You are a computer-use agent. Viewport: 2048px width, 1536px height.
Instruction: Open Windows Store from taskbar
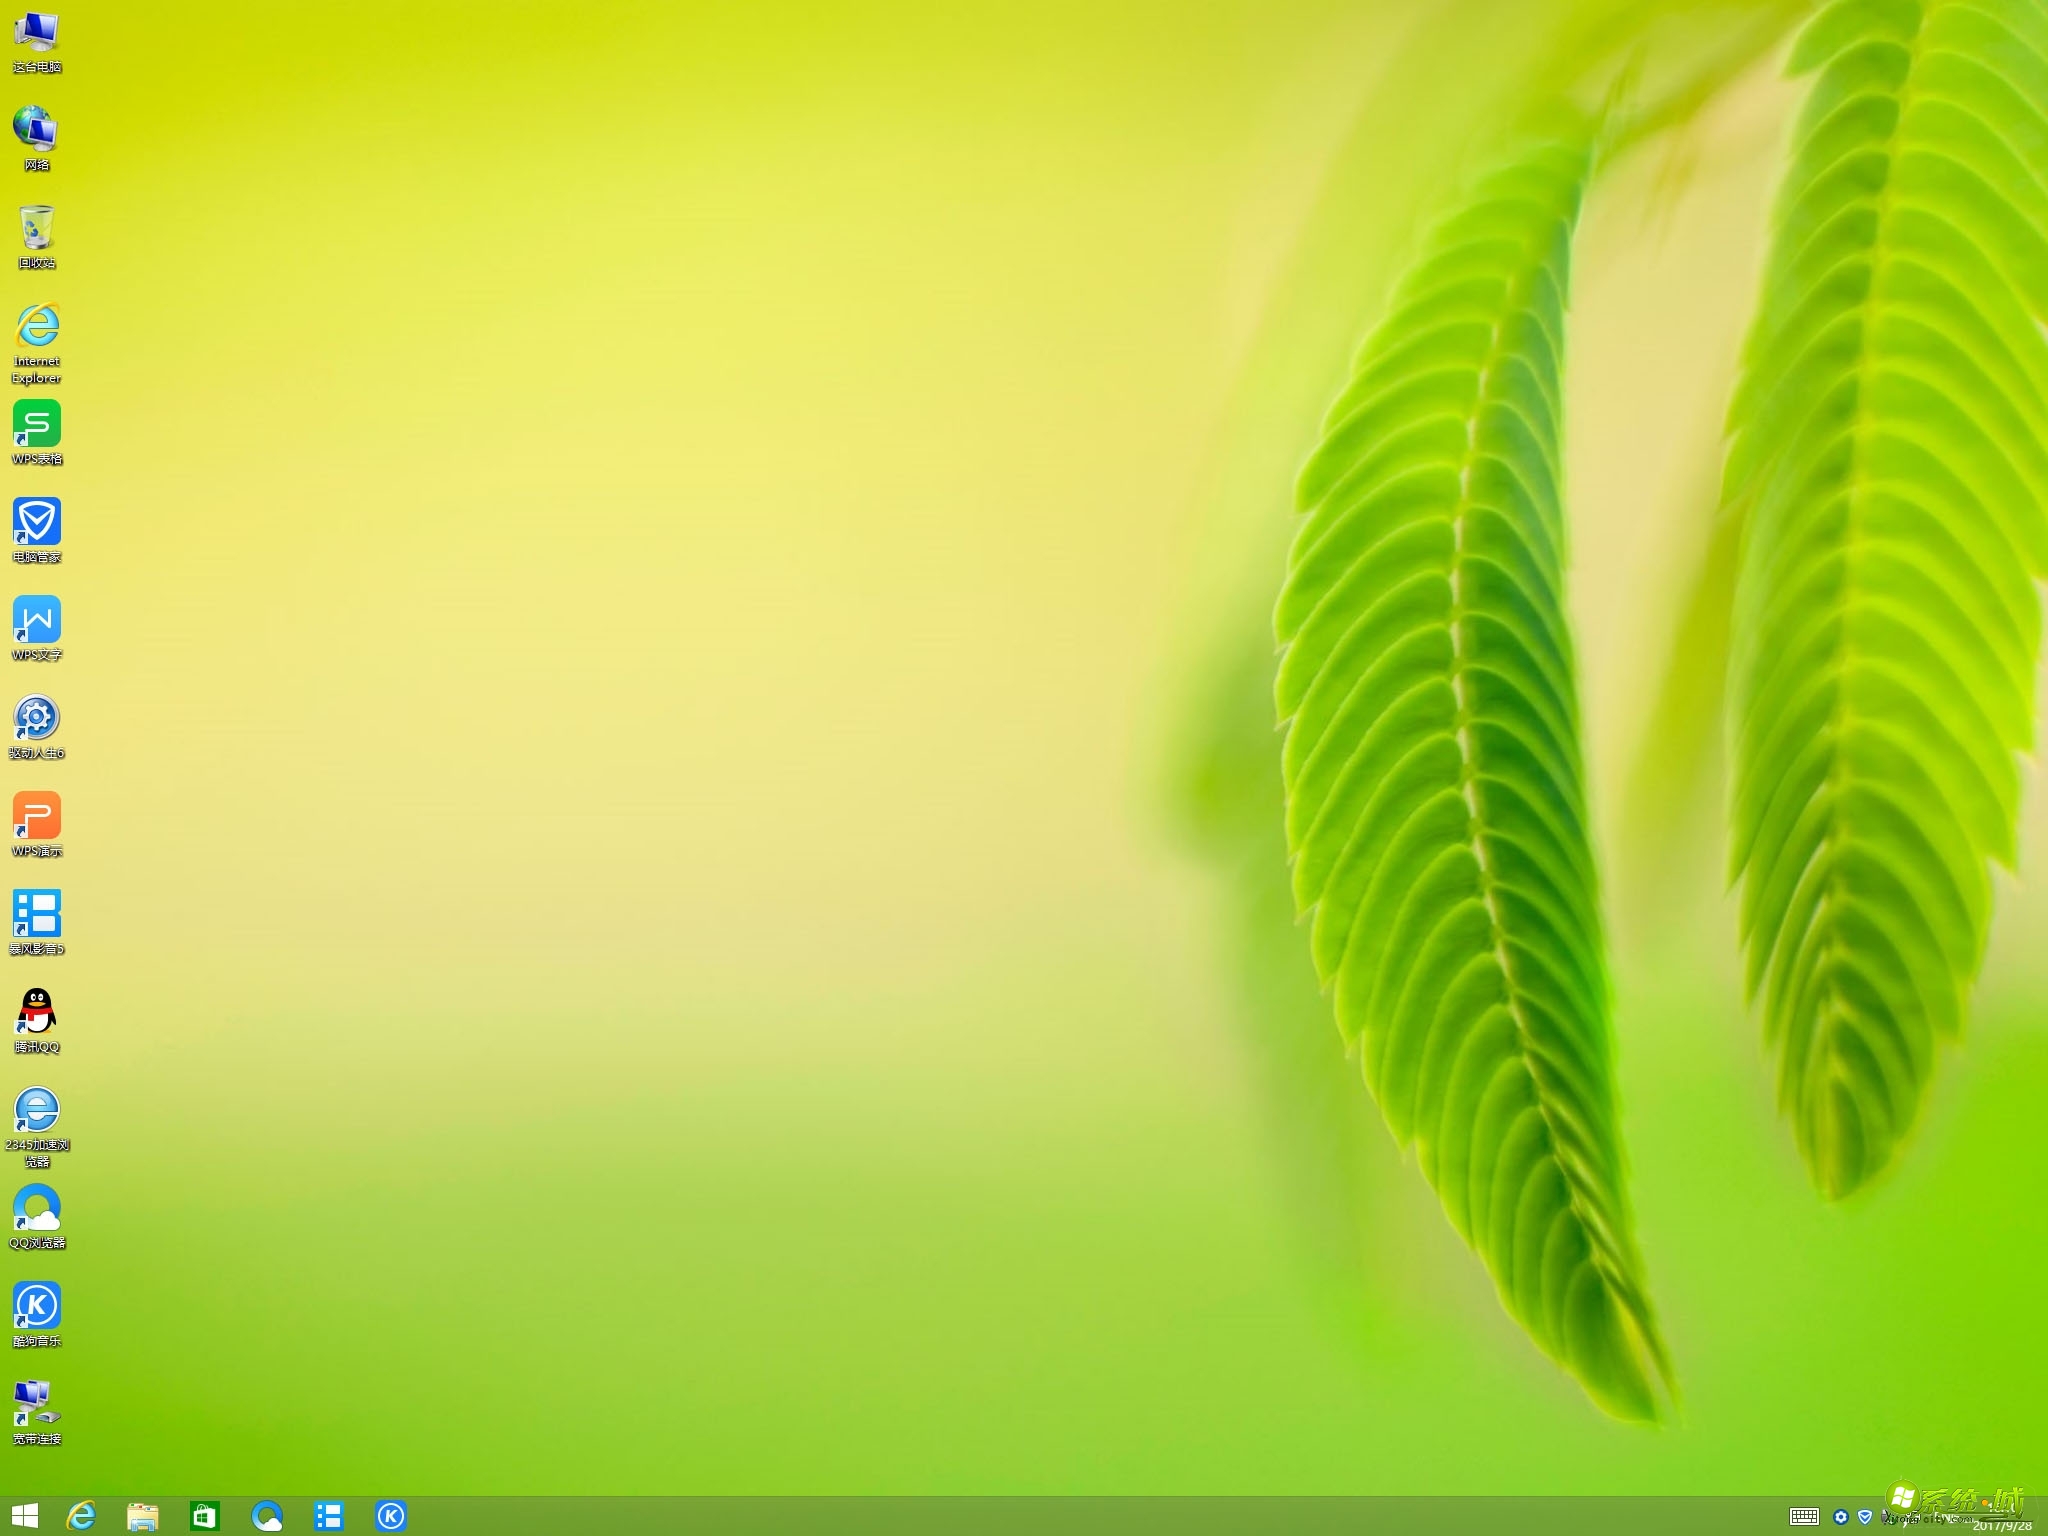click(x=205, y=1516)
